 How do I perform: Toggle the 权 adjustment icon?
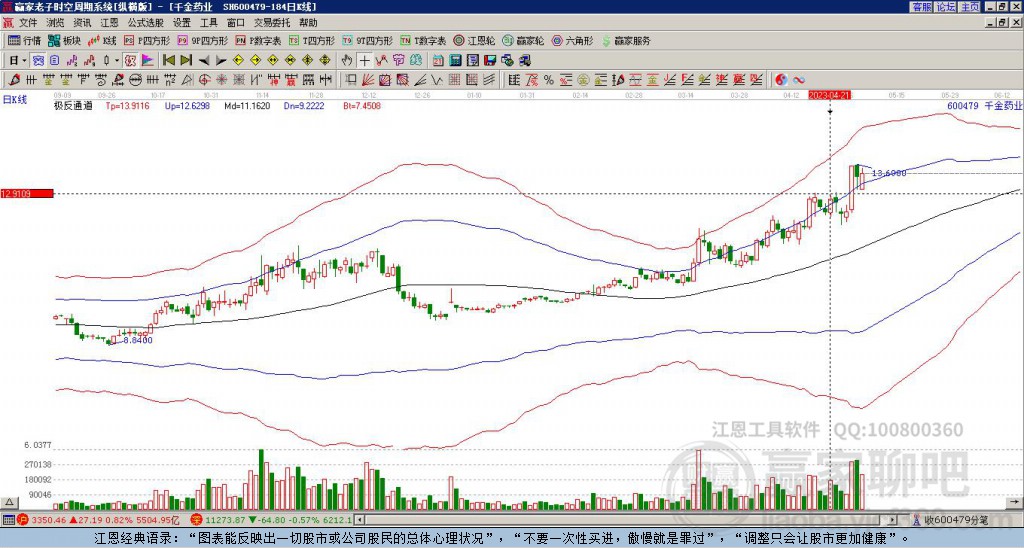[130, 61]
